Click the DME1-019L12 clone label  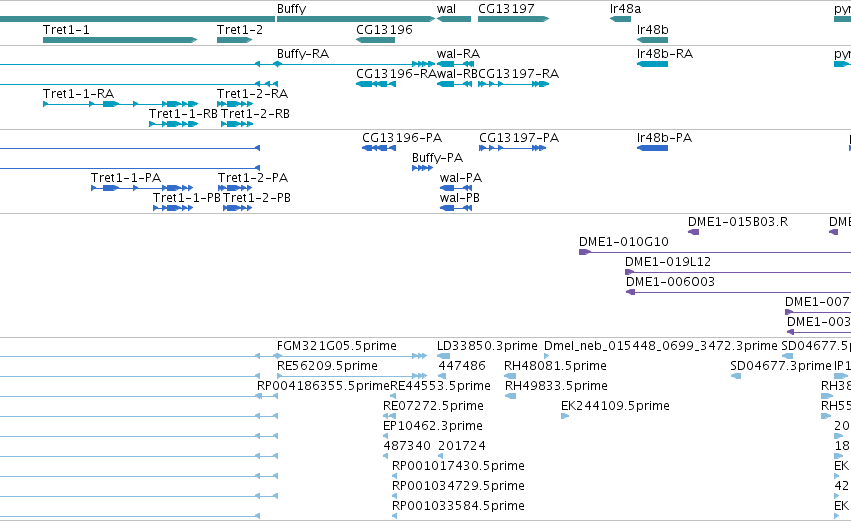[668, 262]
